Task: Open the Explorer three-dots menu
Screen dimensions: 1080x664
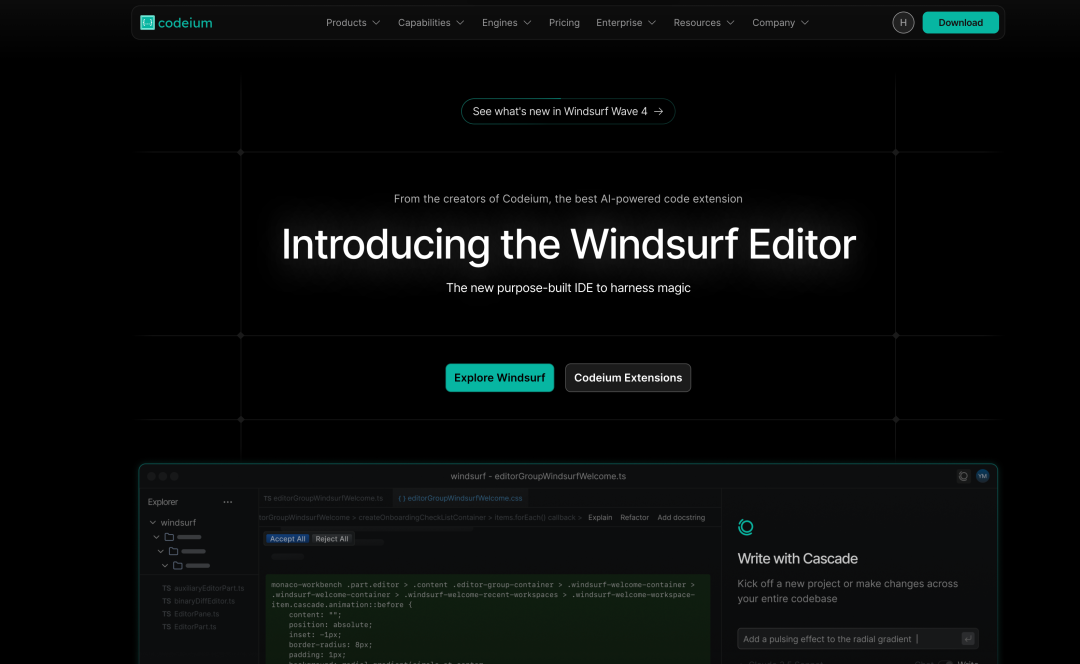Action: pos(227,502)
